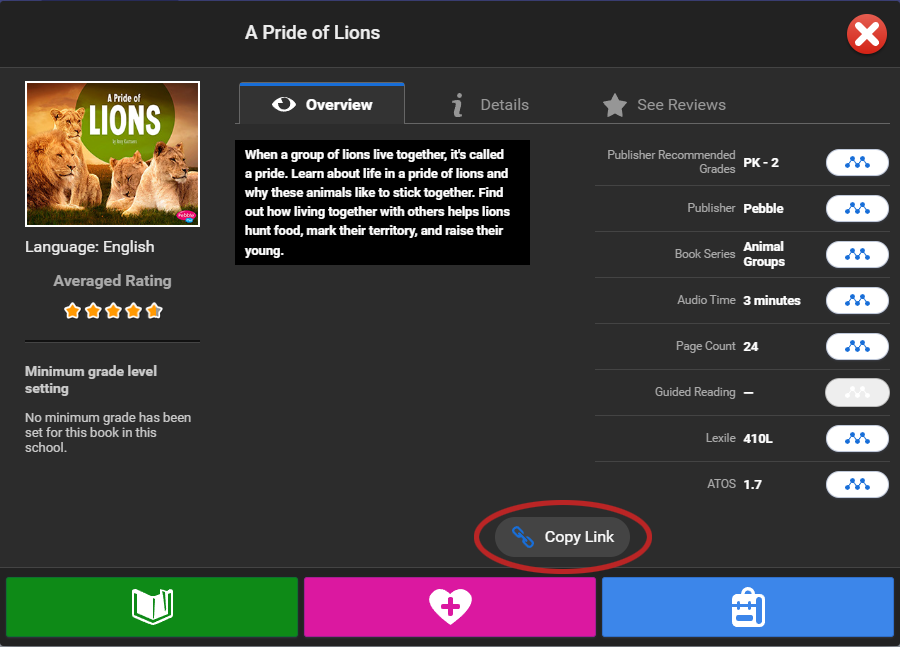Click the similar-books icon for Audio Time
Image resolution: width=900 pixels, height=647 pixels.
click(x=857, y=300)
